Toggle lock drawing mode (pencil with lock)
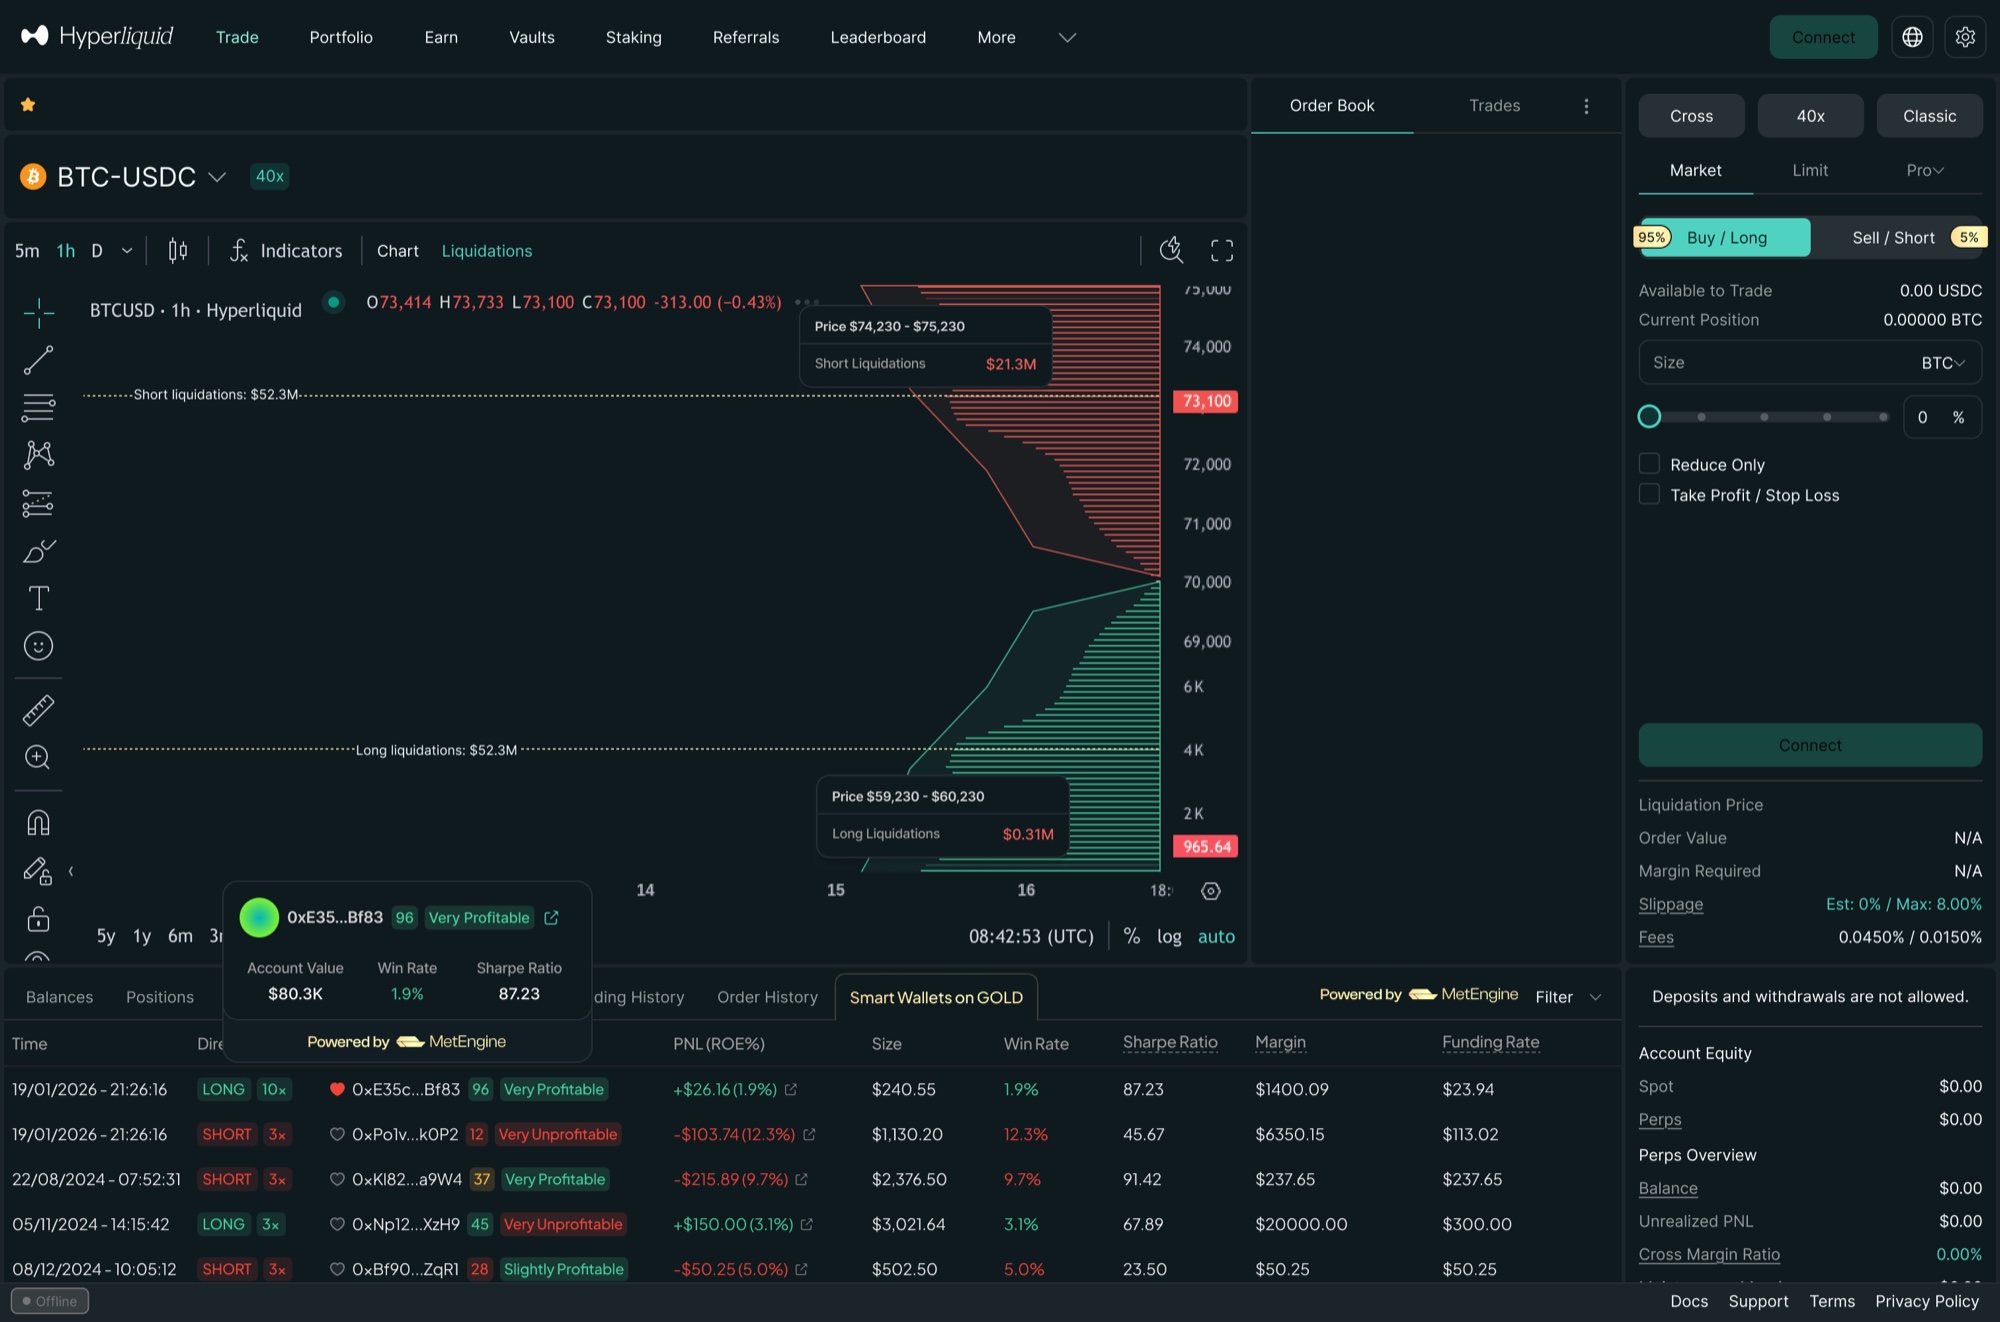 tap(38, 871)
